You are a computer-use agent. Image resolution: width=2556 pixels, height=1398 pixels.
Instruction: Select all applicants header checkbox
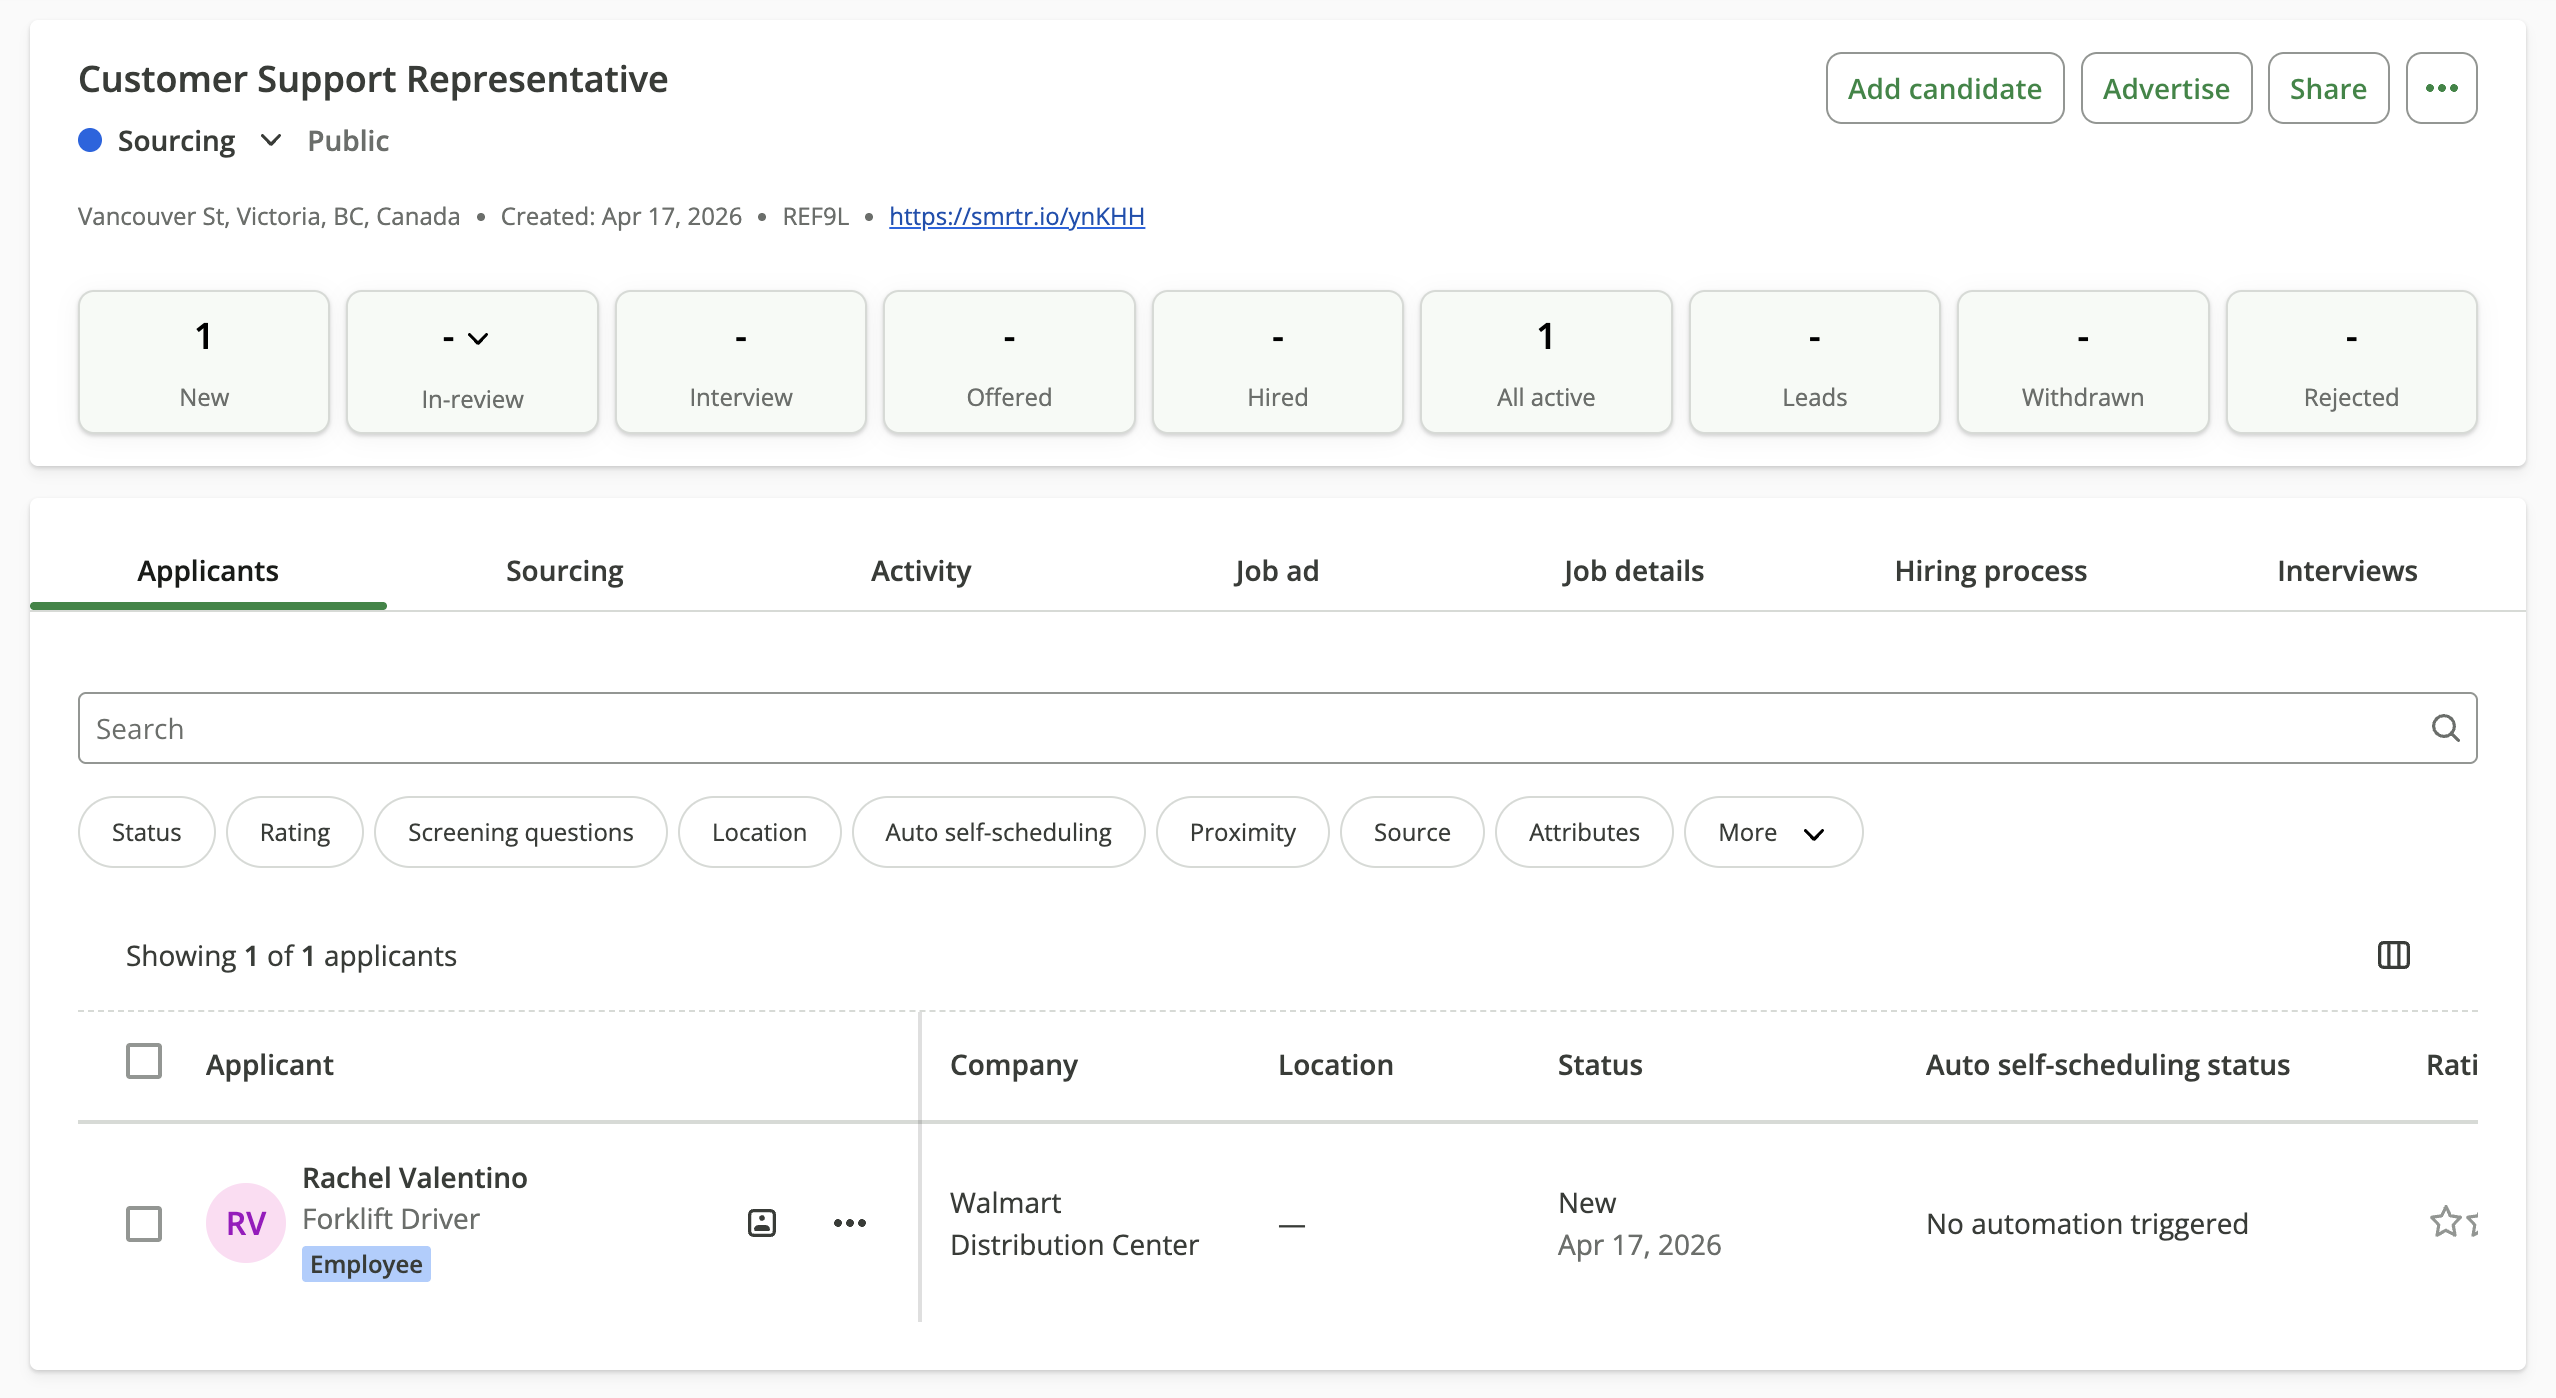click(144, 1061)
